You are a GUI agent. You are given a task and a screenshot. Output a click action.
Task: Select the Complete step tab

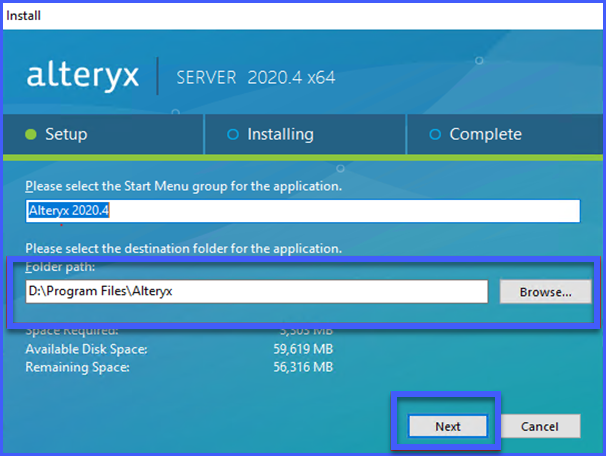(x=505, y=134)
